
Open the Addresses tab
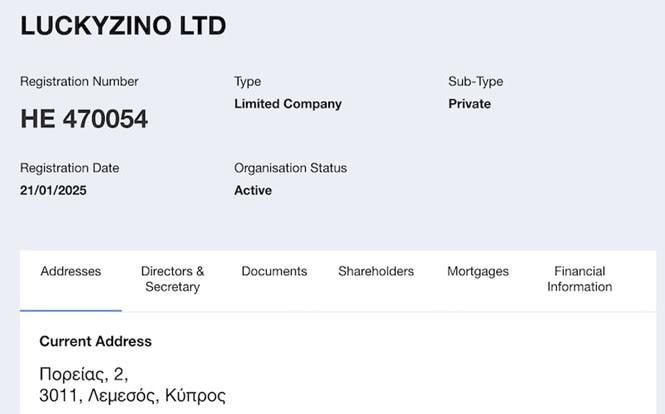pos(70,271)
